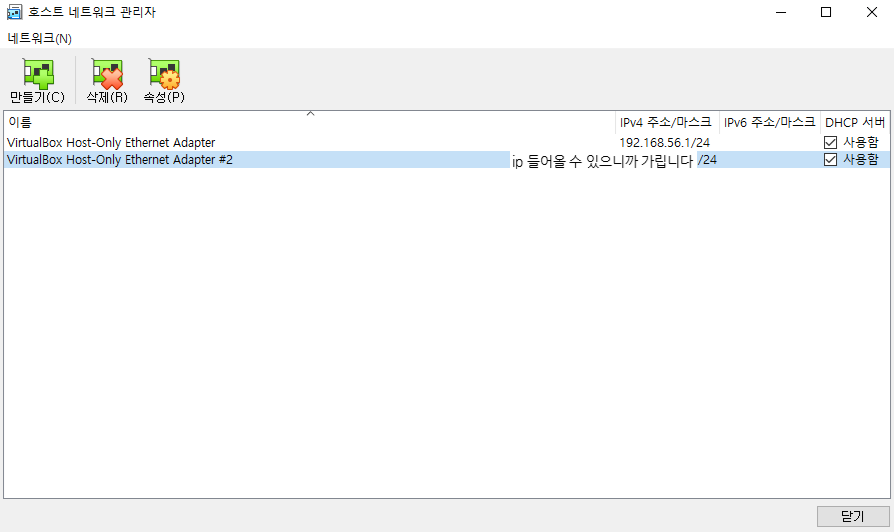Maximize the Host Network Manager window
This screenshot has height=532, width=894.
pyautogui.click(x=826, y=12)
